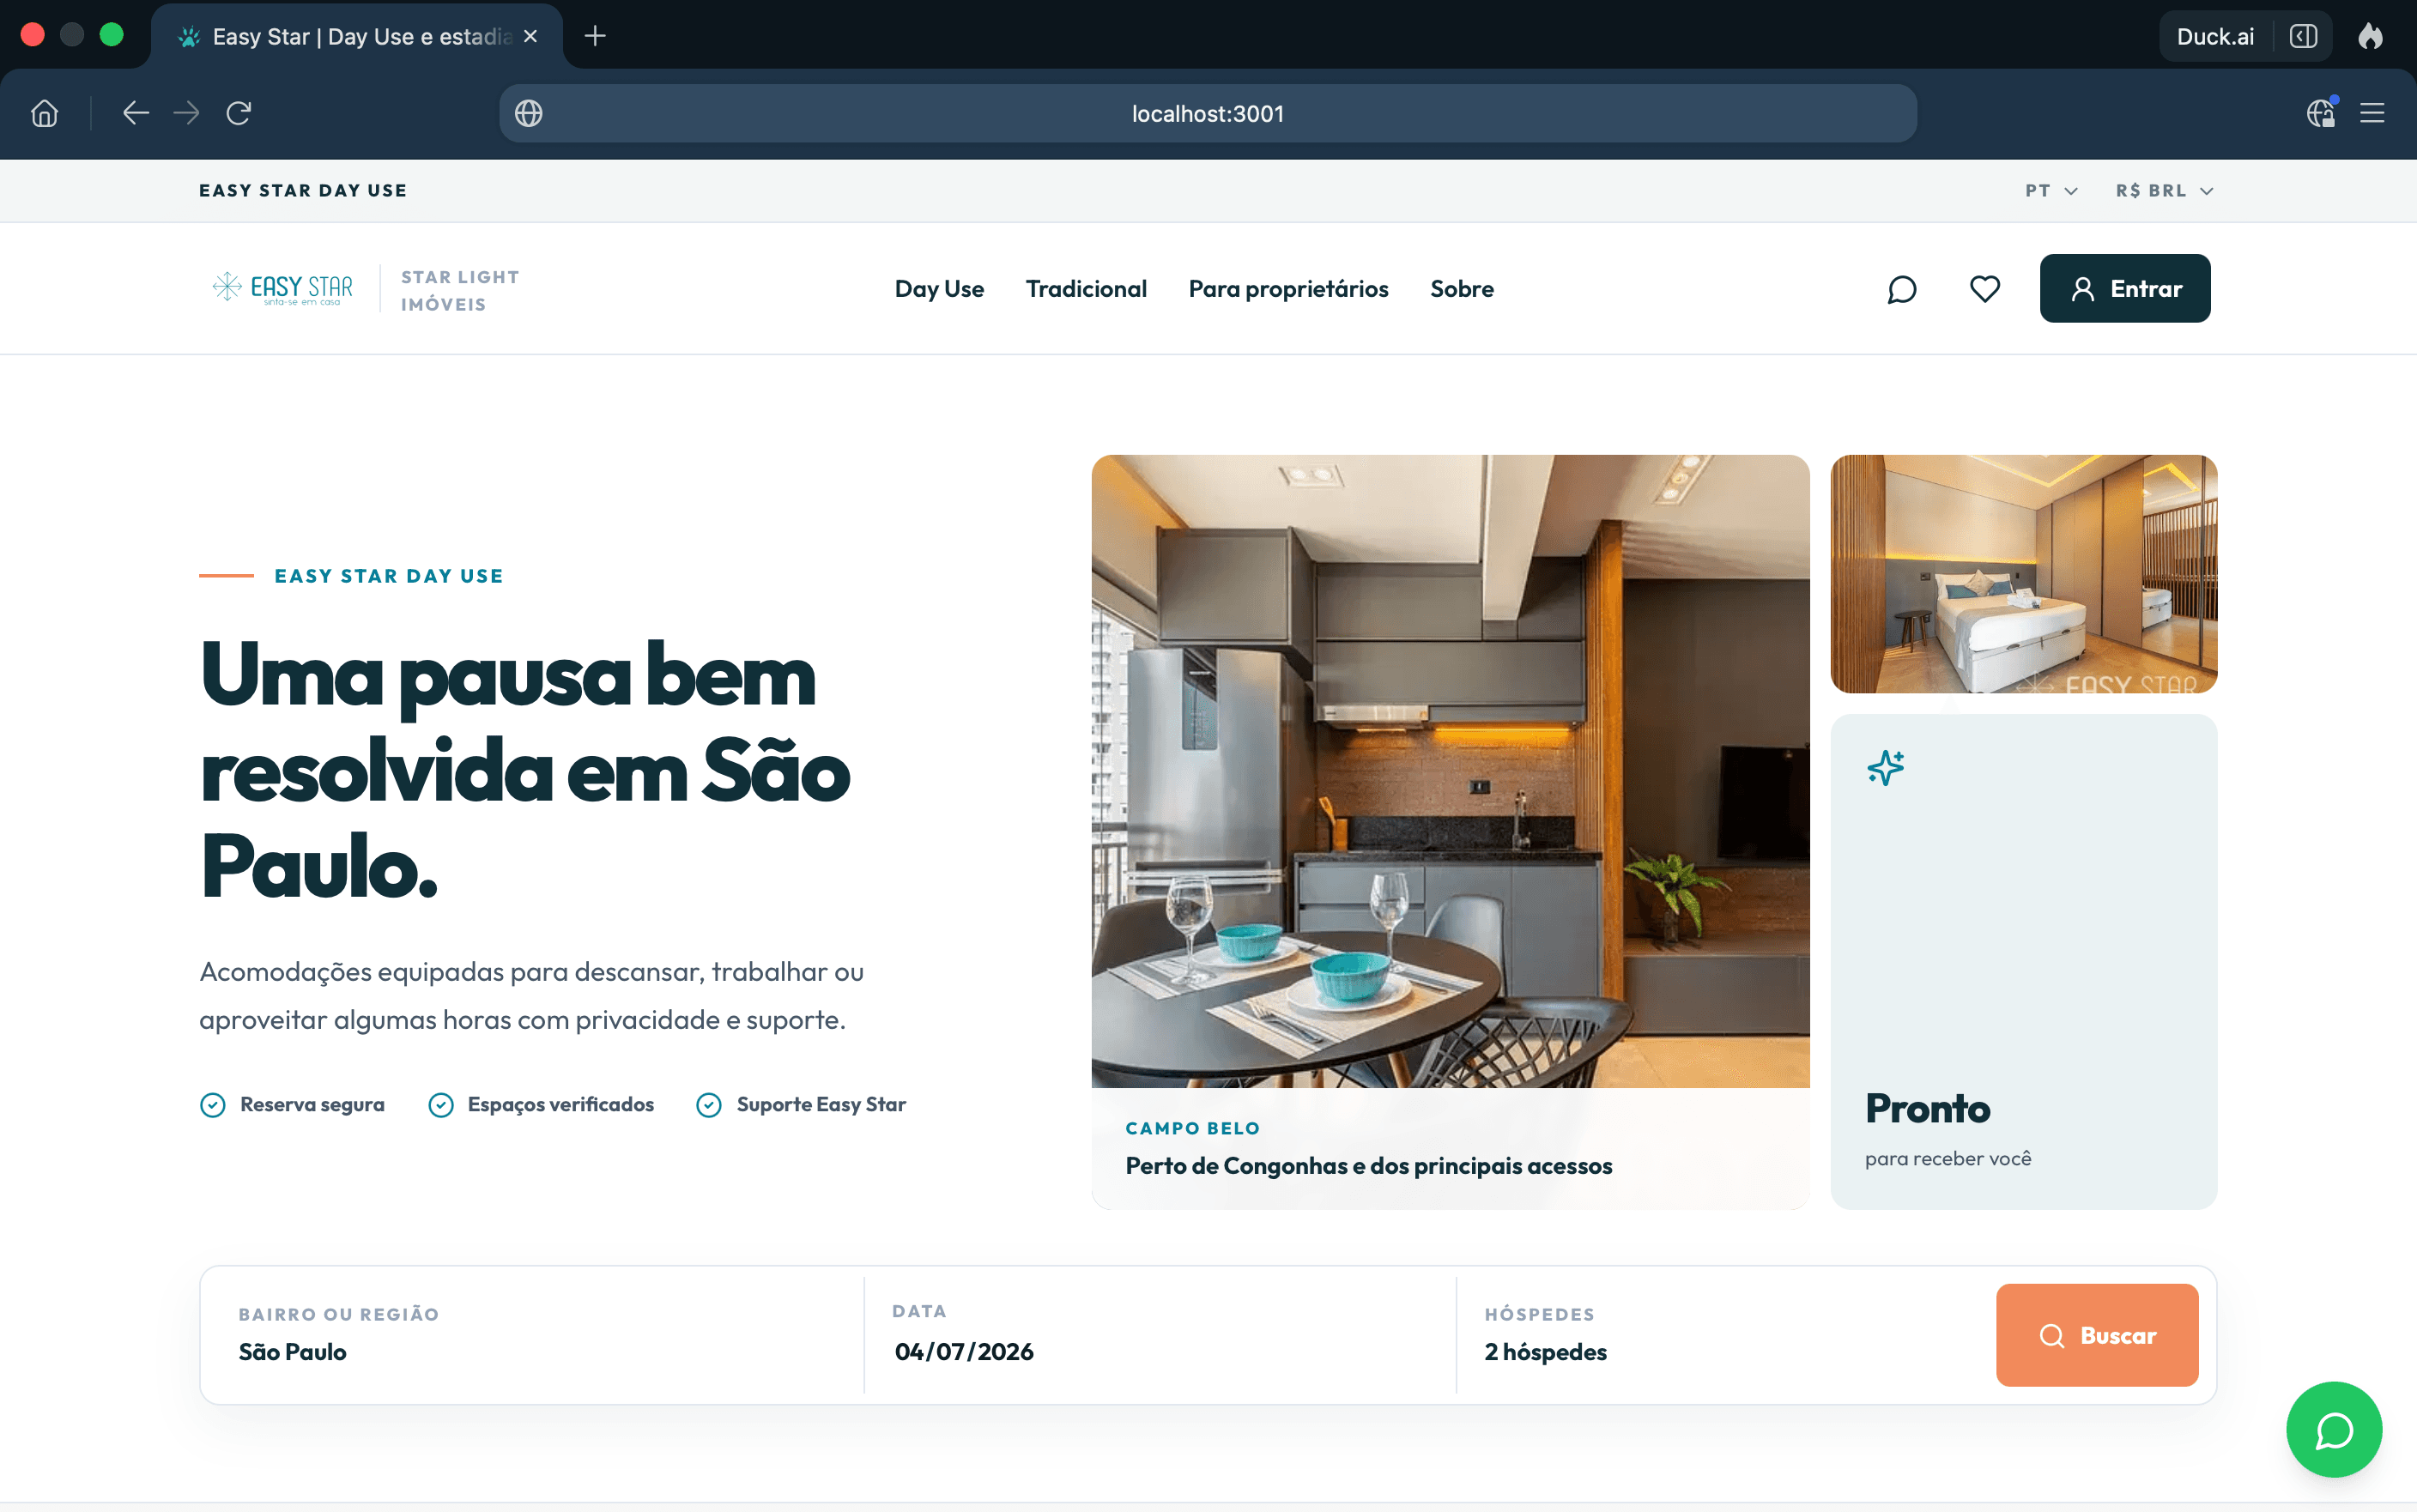Viewport: 2417px width, 1512px height.
Task: Click the Entrar login button
Action: click(x=2125, y=288)
